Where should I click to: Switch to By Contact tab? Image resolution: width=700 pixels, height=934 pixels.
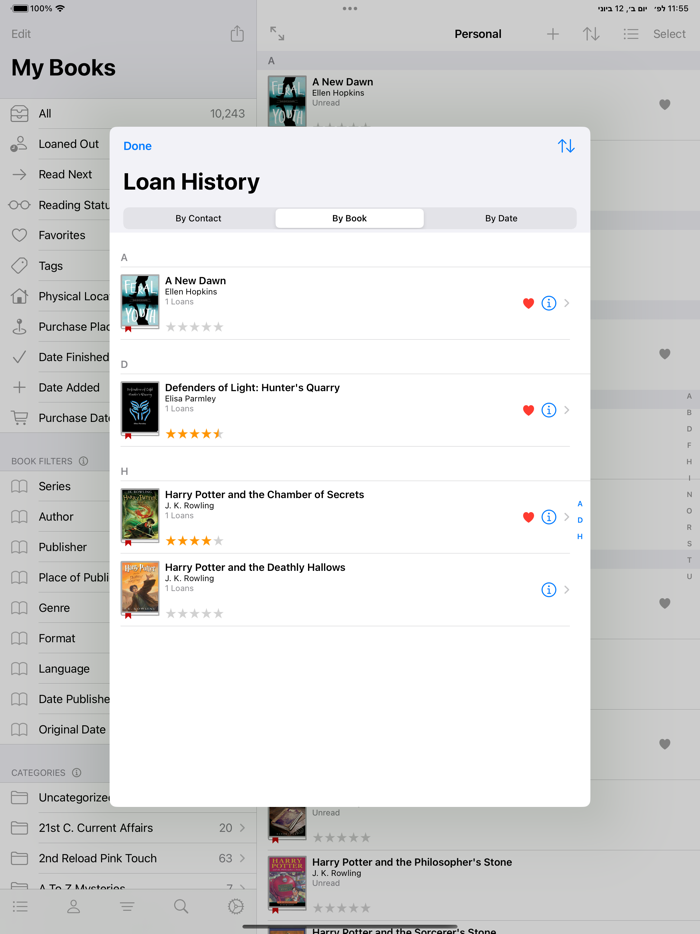[198, 219]
